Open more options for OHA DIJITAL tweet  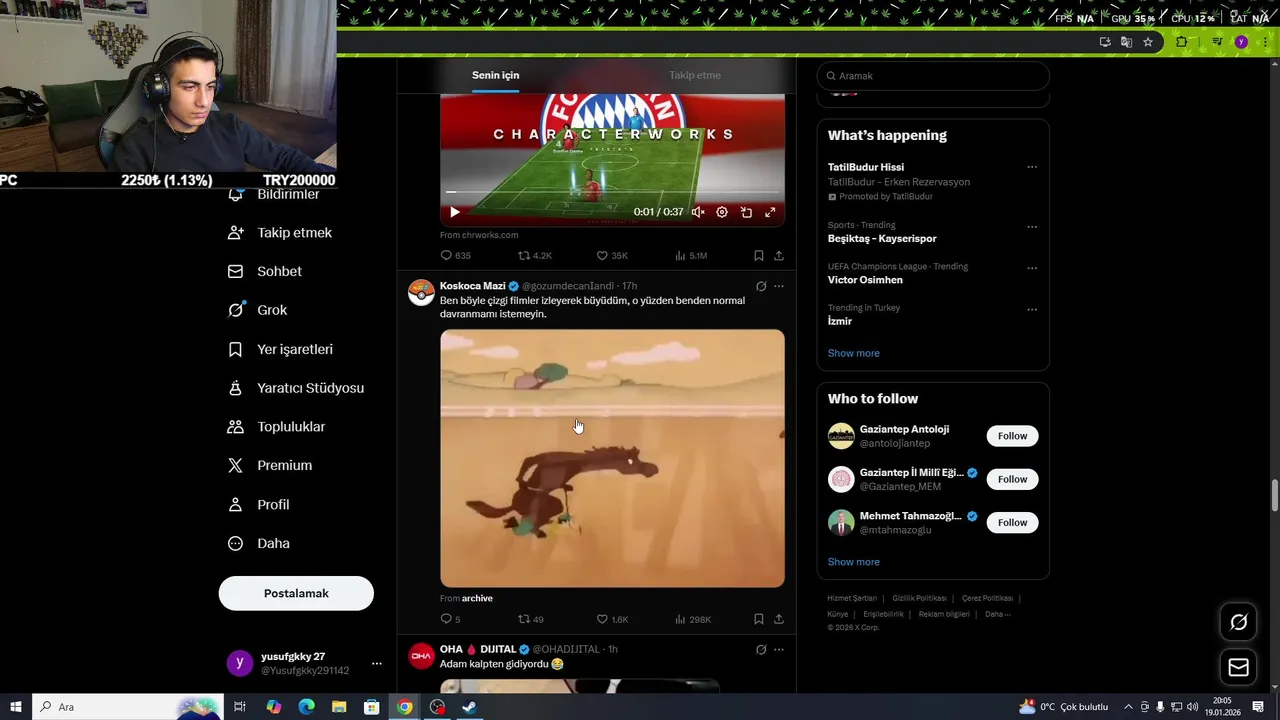(x=779, y=649)
